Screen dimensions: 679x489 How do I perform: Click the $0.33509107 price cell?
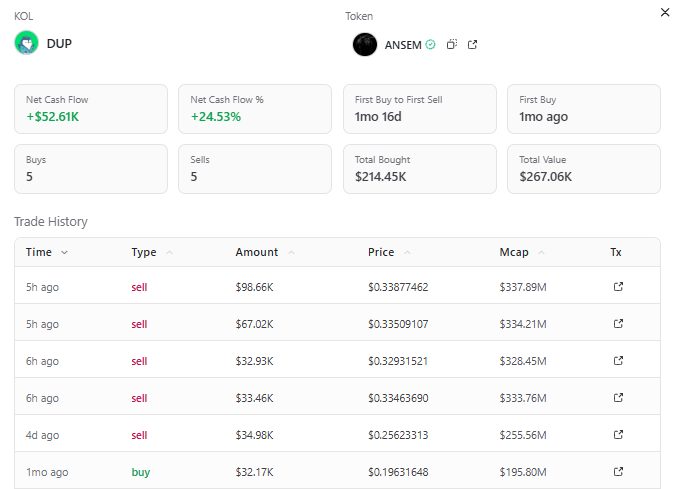click(398, 324)
